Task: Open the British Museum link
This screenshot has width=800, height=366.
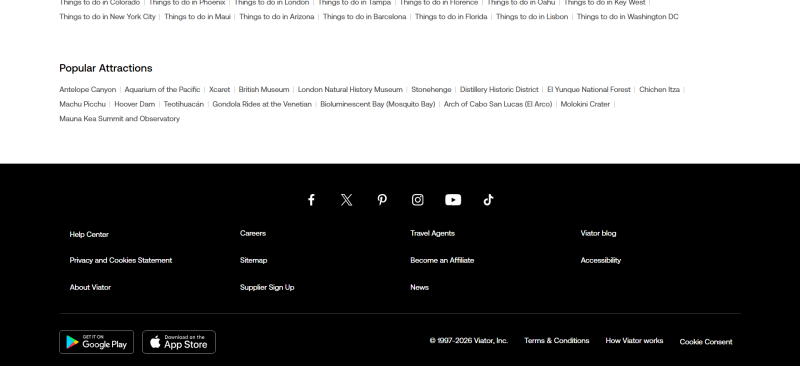Action: (x=264, y=89)
